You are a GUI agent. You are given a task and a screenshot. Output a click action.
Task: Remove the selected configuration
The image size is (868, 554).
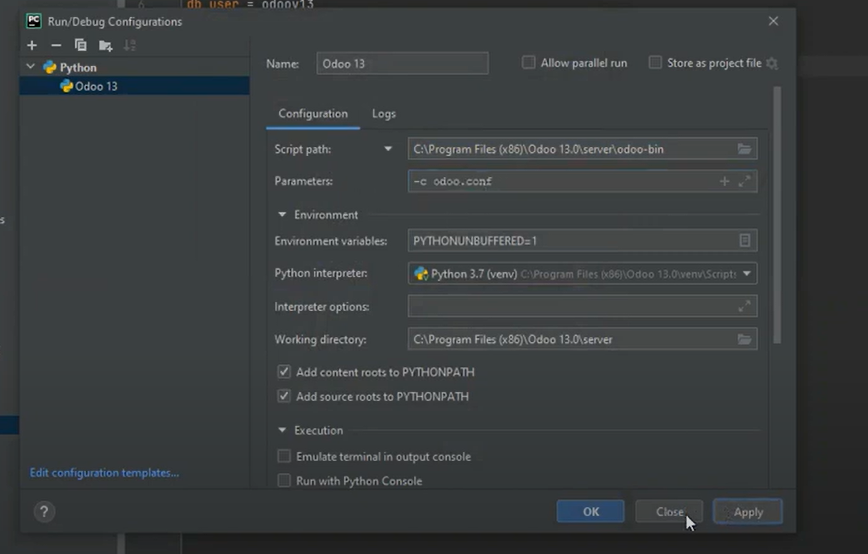tap(56, 45)
